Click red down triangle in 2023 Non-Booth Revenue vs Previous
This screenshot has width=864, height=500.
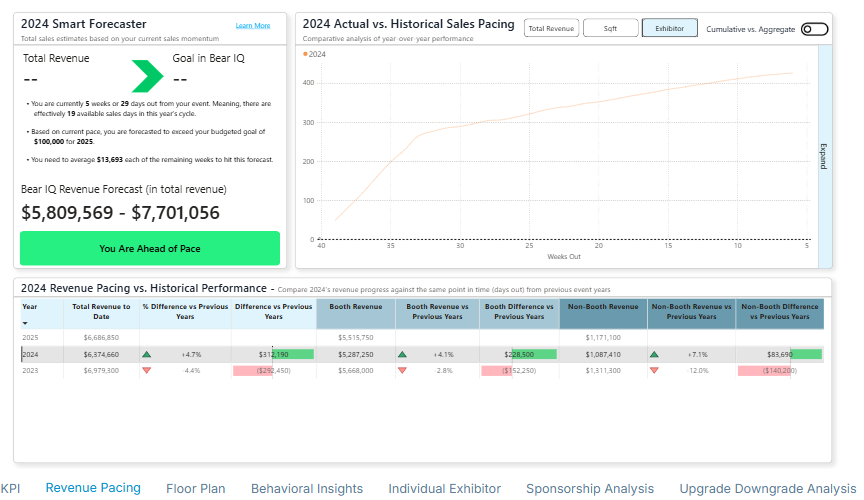(x=655, y=370)
